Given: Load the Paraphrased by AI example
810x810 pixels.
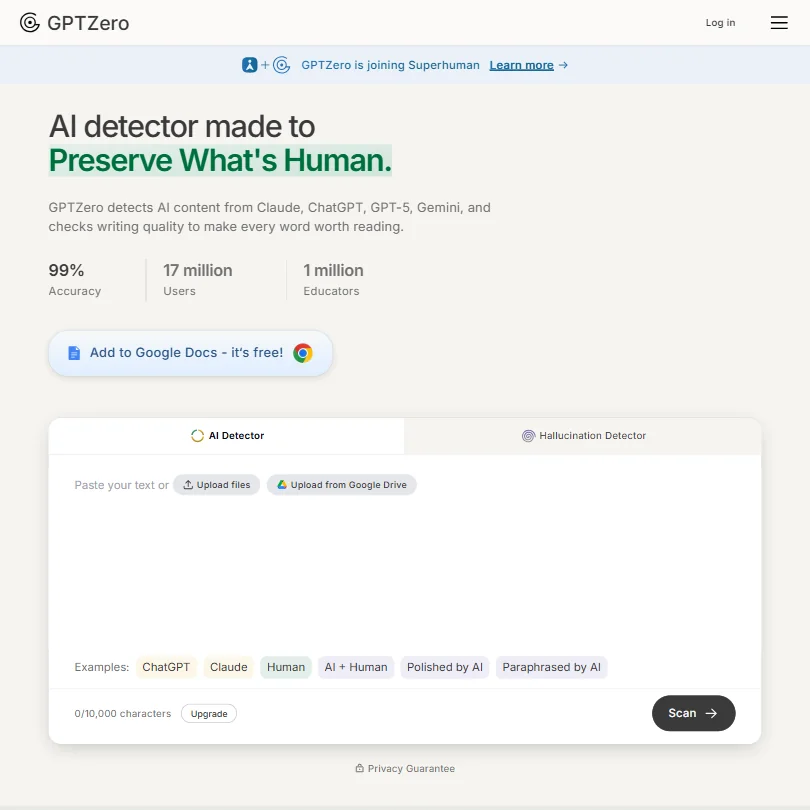Looking at the screenshot, I should click(x=551, y=667).
